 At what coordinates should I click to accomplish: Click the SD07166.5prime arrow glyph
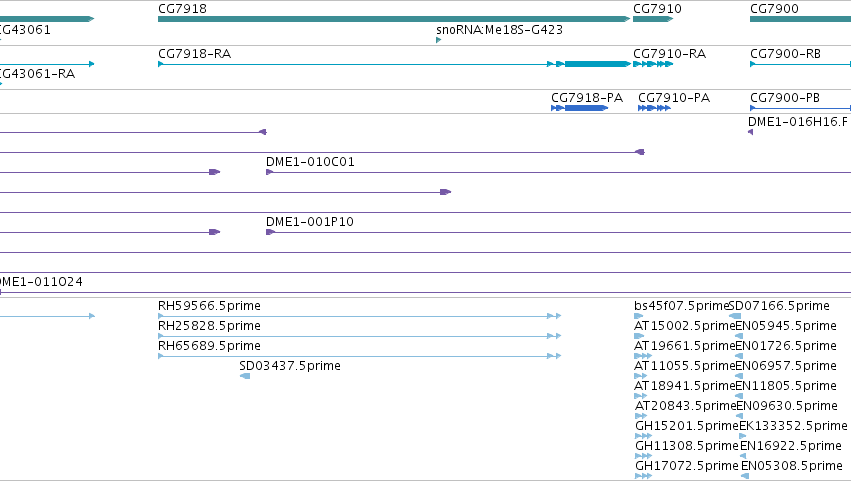(735, 316)
